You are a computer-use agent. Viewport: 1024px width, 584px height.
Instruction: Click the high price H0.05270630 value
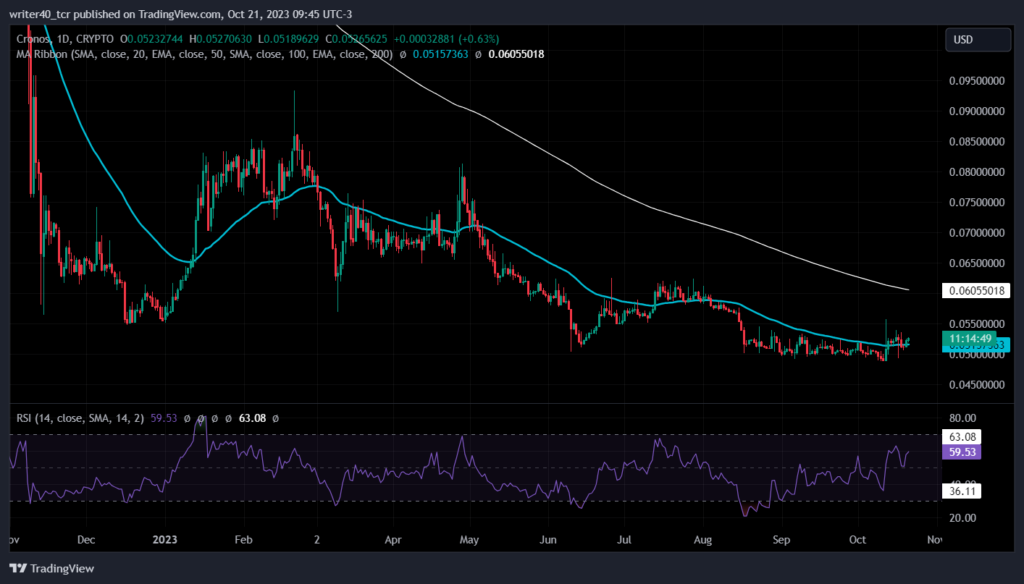[220, 39]
